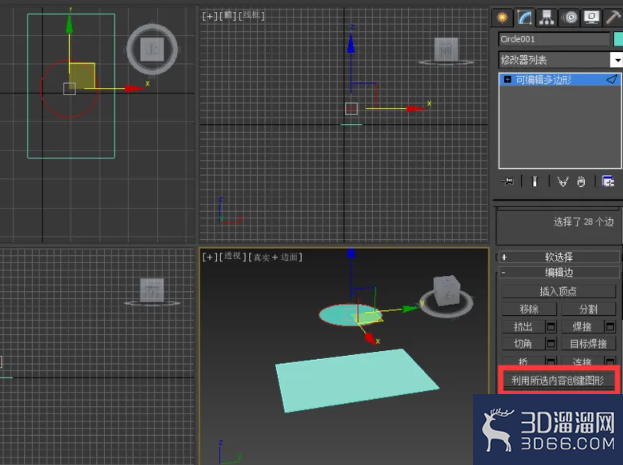The image size is (623, 465).
Task: Switch to the Modify panel tab
Action: (524, 17)
